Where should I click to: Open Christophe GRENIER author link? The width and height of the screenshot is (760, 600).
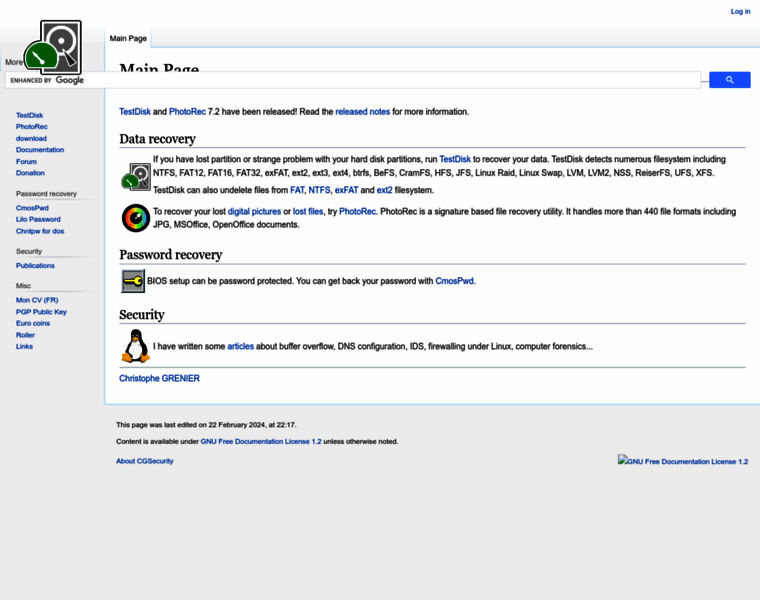[159, 379]
